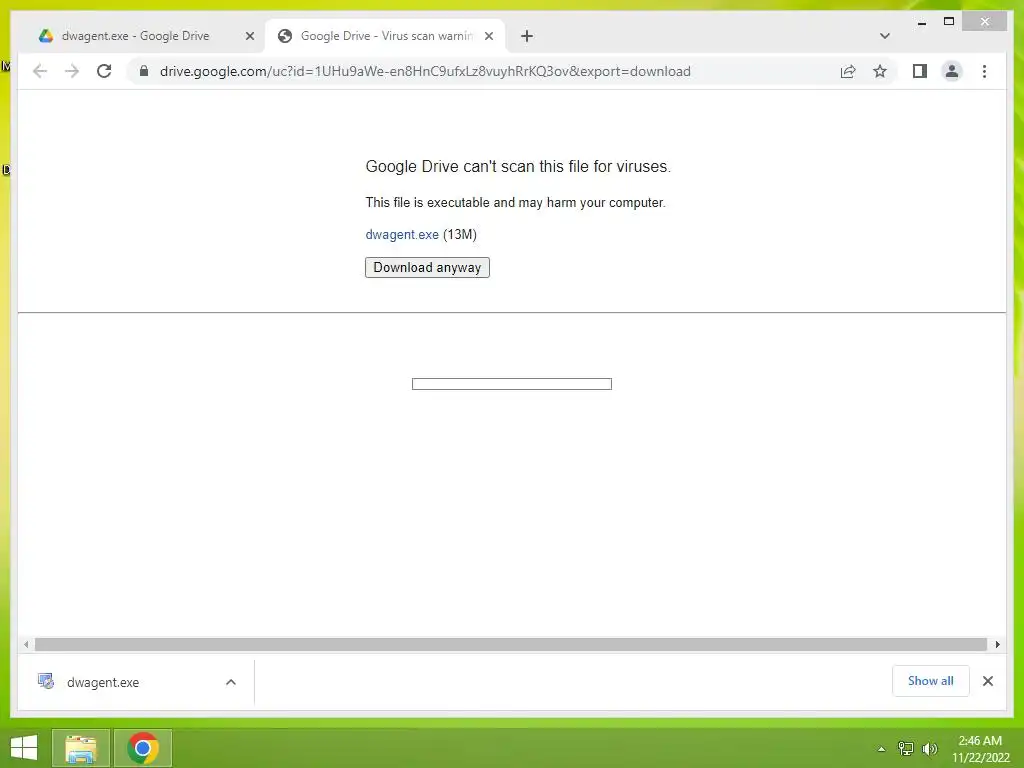
Task: Open the taskbar clock and date
Action: click(x=980, y=749)
